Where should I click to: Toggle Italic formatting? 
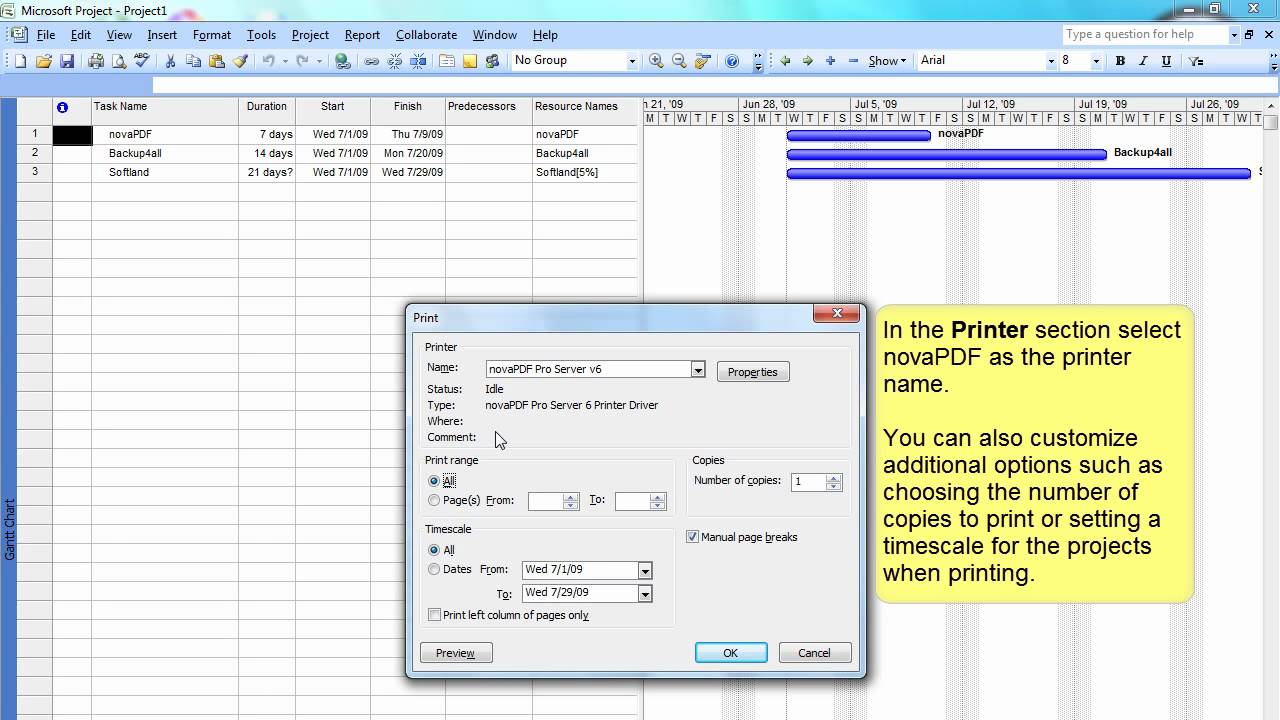tap(1143, 61)
